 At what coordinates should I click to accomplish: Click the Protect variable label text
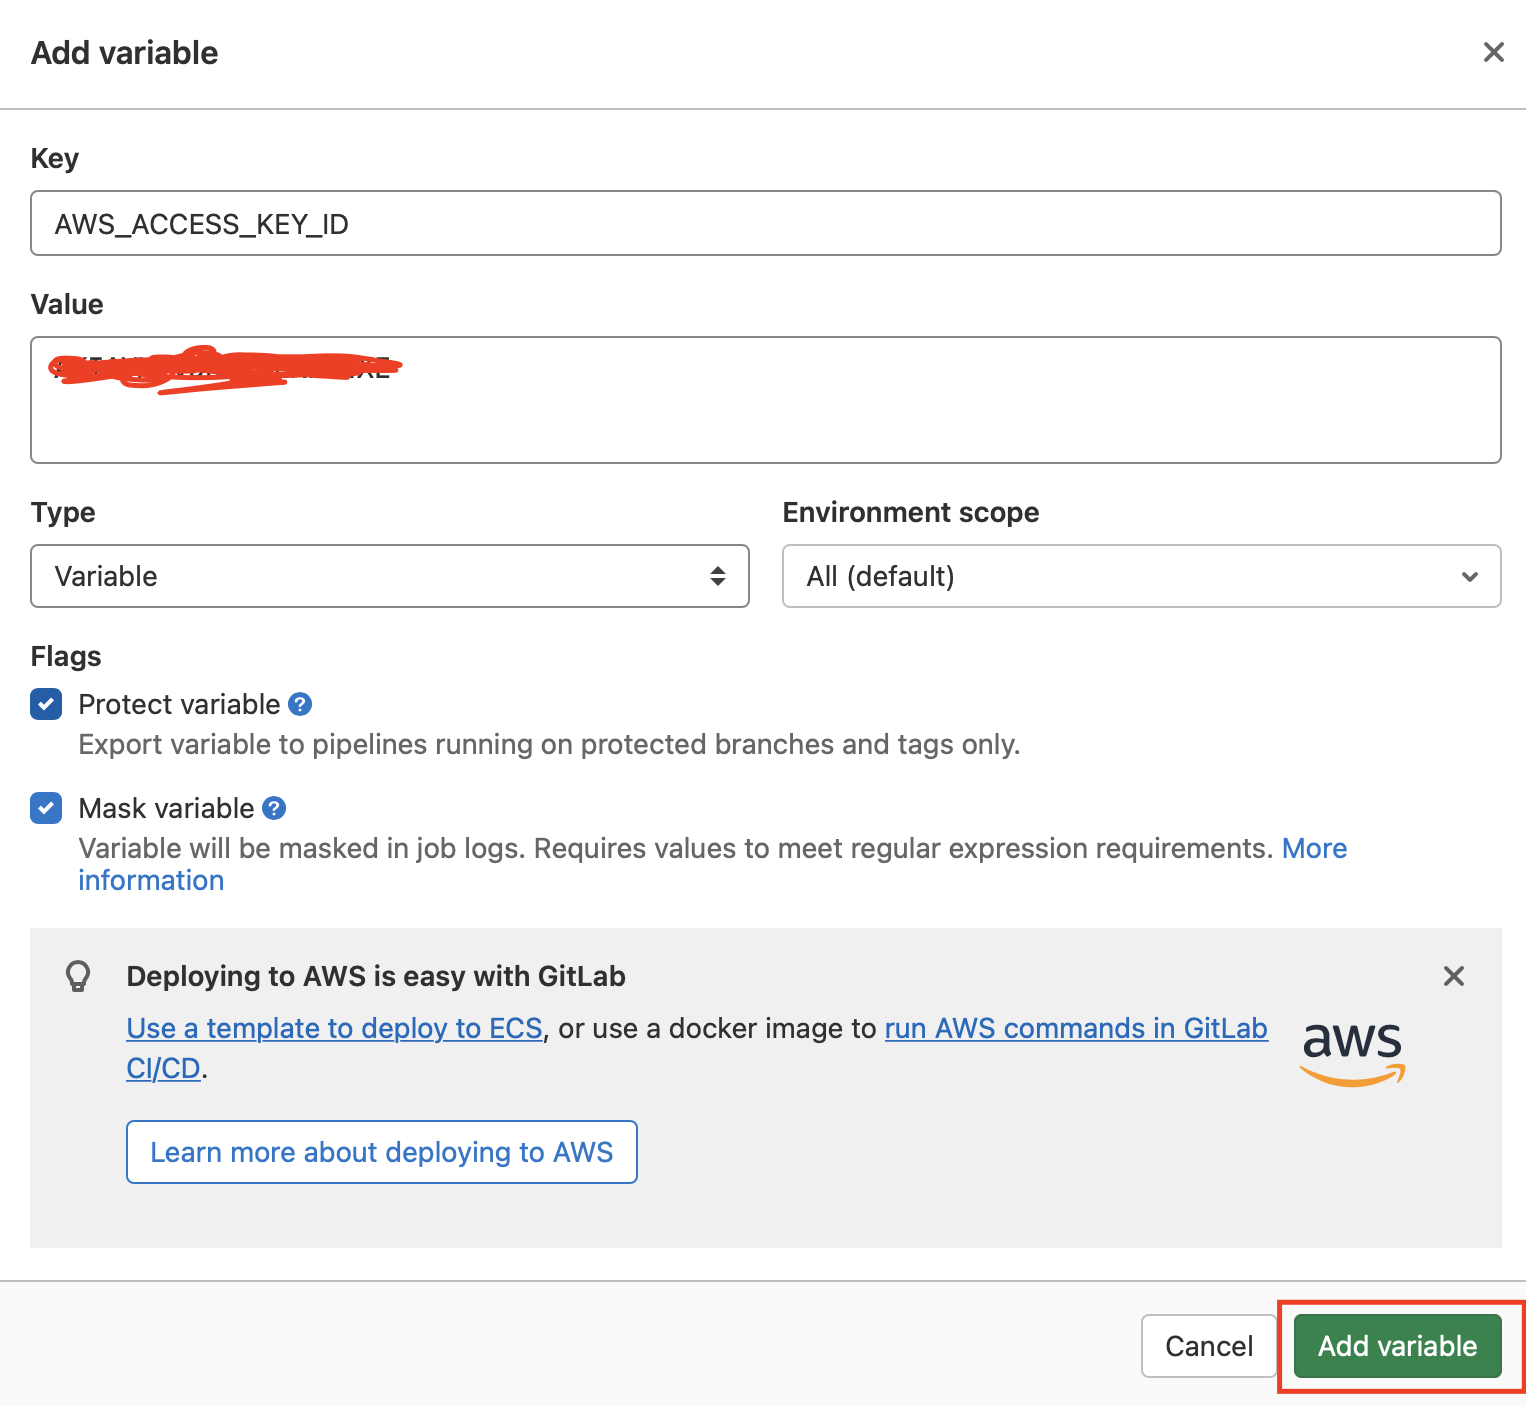[179, 704]
